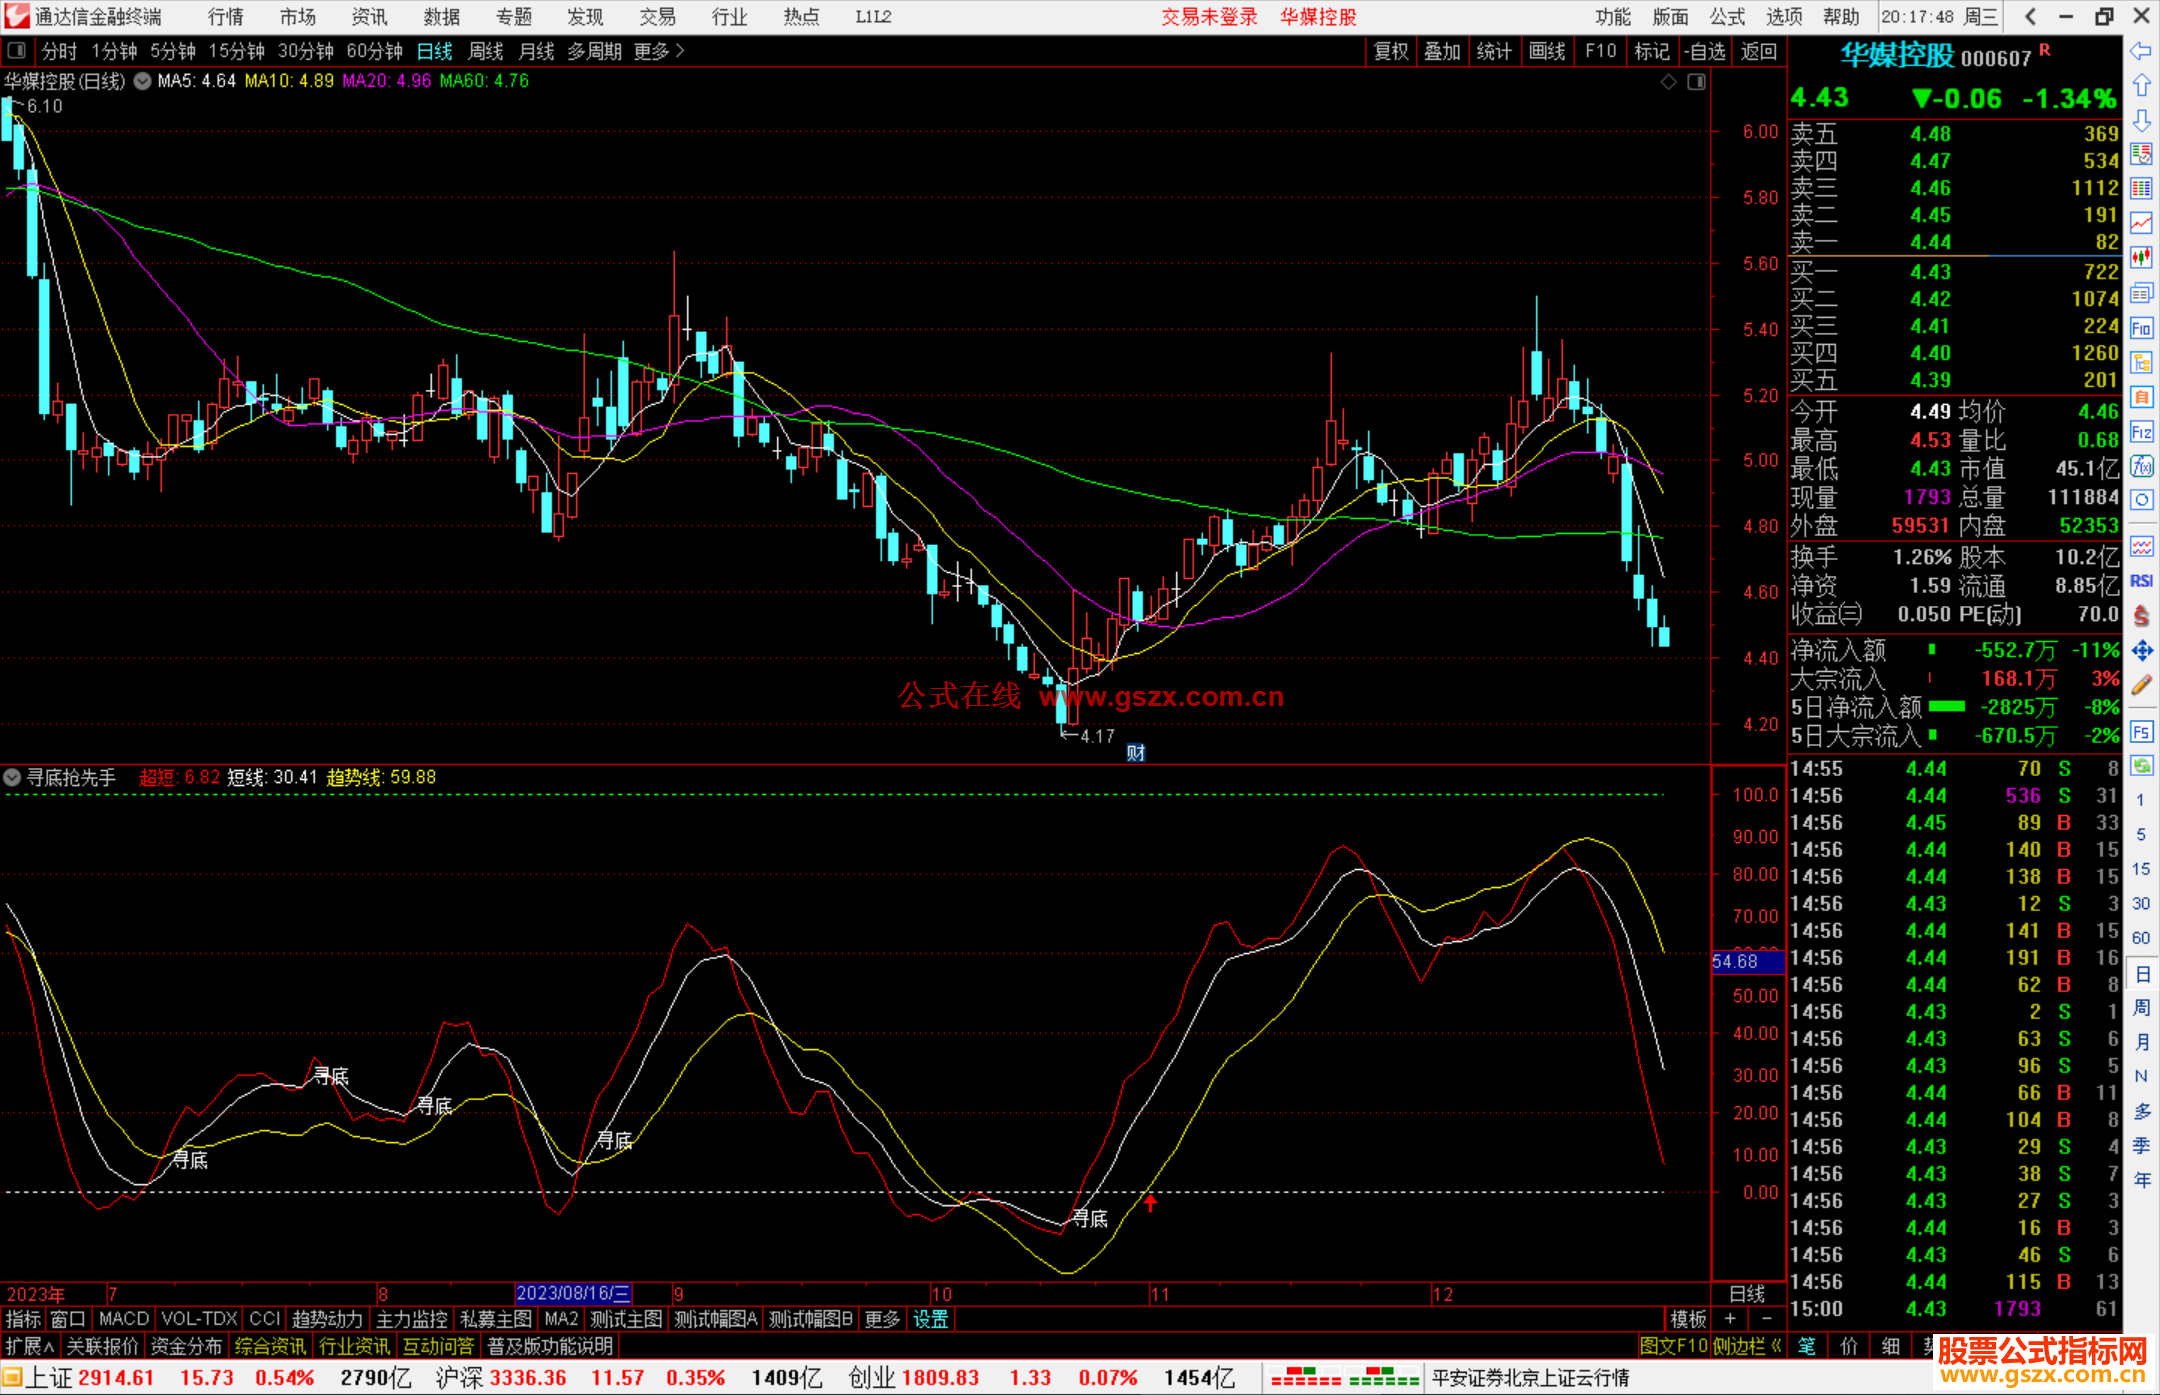Expand the 更多 periods dropdown
This screenshot has width=2160, height=1395.
point(659,51)
